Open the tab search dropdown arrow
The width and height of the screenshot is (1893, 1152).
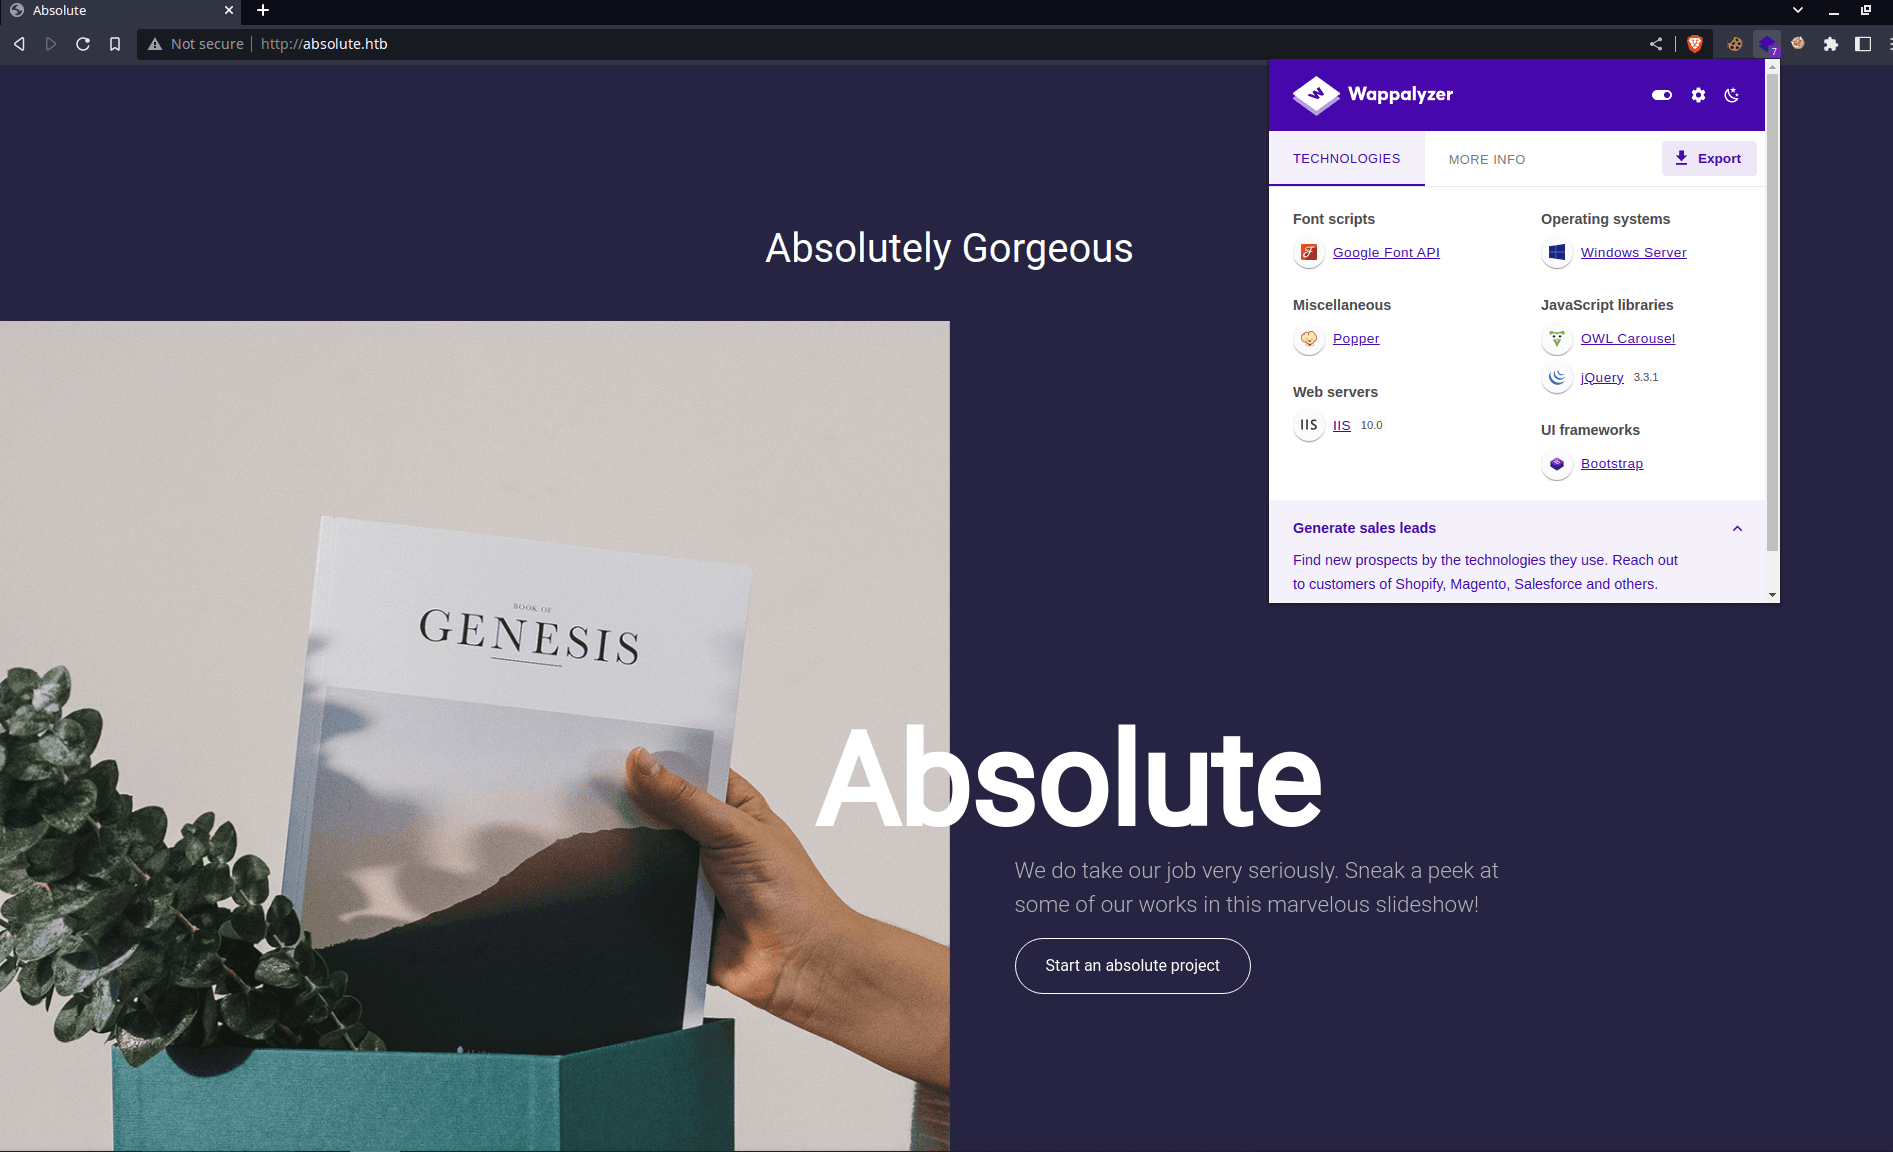click(x=1798, y=10)
